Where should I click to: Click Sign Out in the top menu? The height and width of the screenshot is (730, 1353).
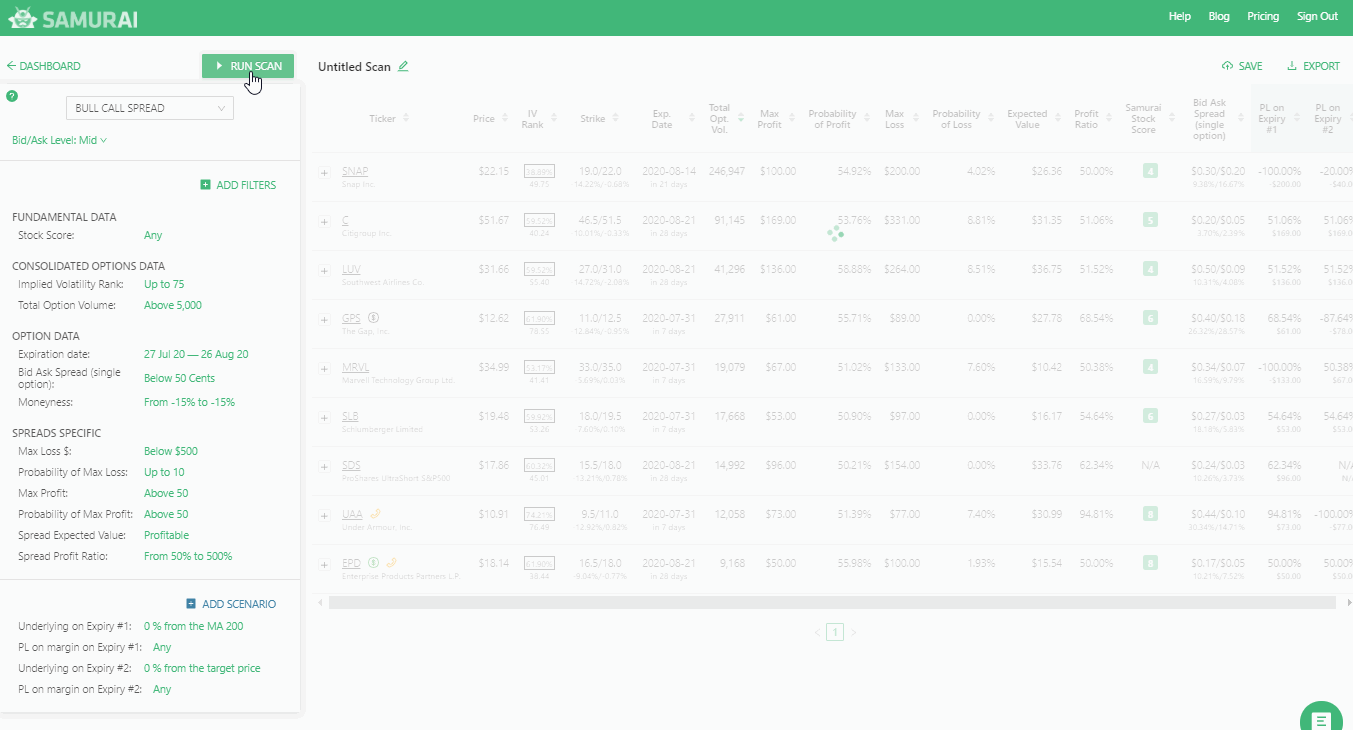click(1317, 16)
